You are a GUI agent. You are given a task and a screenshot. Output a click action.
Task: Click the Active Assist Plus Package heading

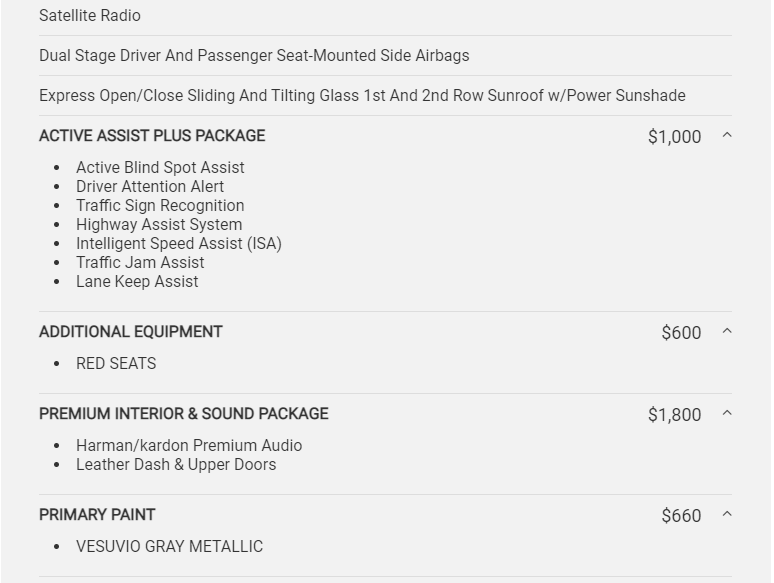tap(152, 136)
